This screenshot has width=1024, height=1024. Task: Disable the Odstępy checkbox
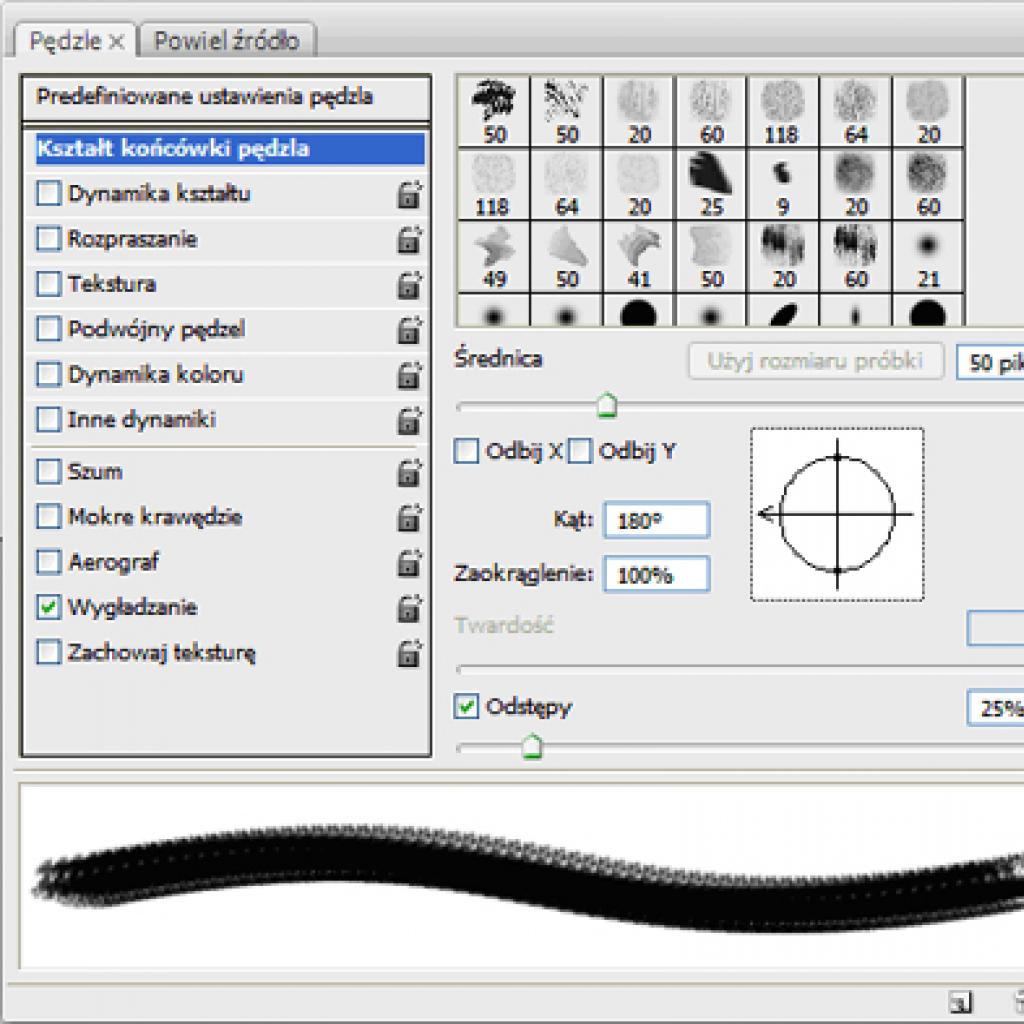pos(466,707)
